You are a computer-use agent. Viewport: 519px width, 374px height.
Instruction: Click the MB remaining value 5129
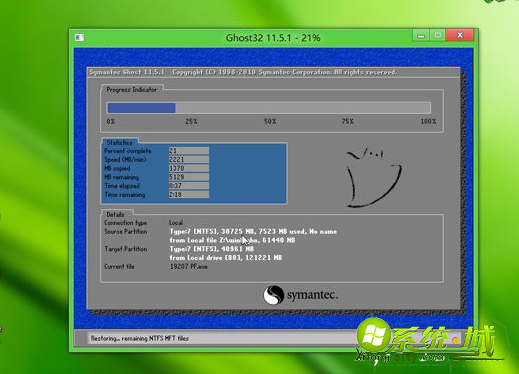[189, 177]
